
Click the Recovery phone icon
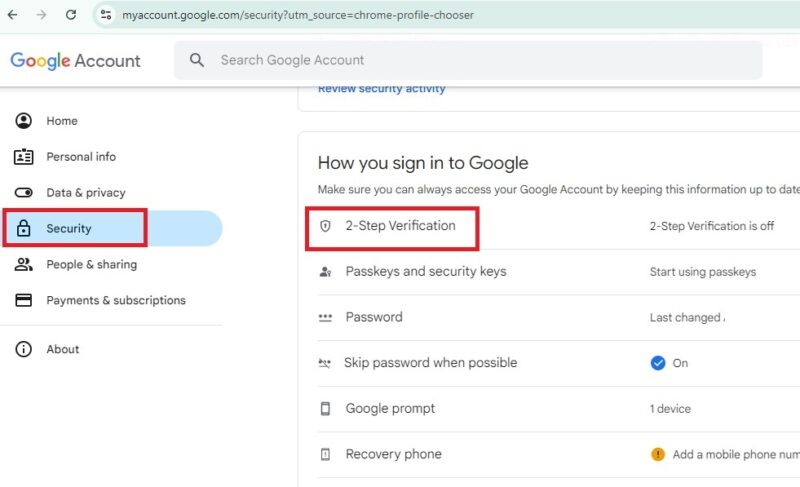click(x=325, y=455)
